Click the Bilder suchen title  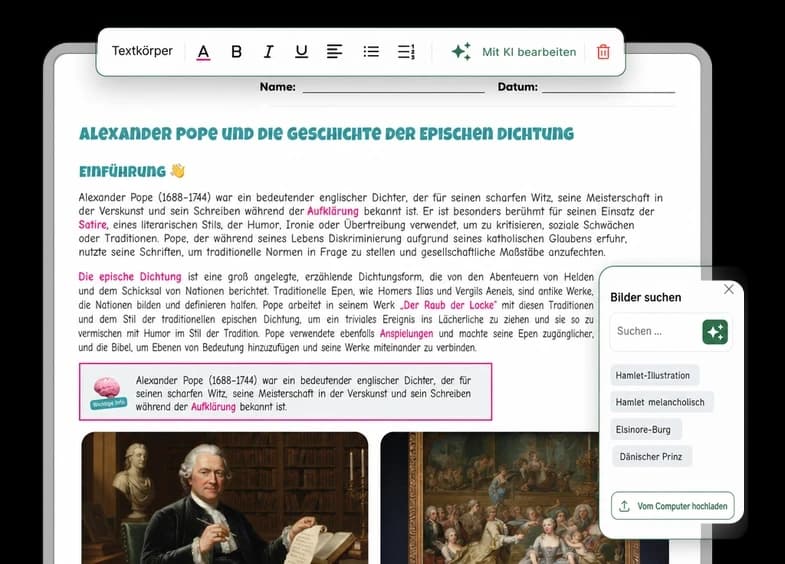[x=645, y=298]
